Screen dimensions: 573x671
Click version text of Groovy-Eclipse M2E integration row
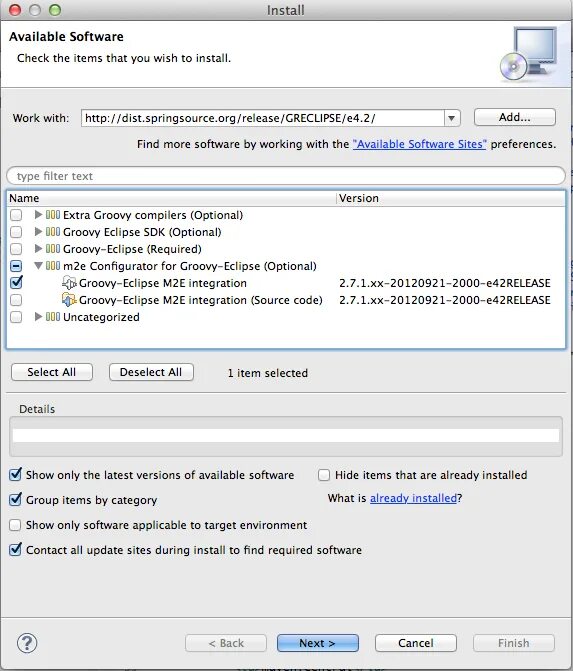445,283
